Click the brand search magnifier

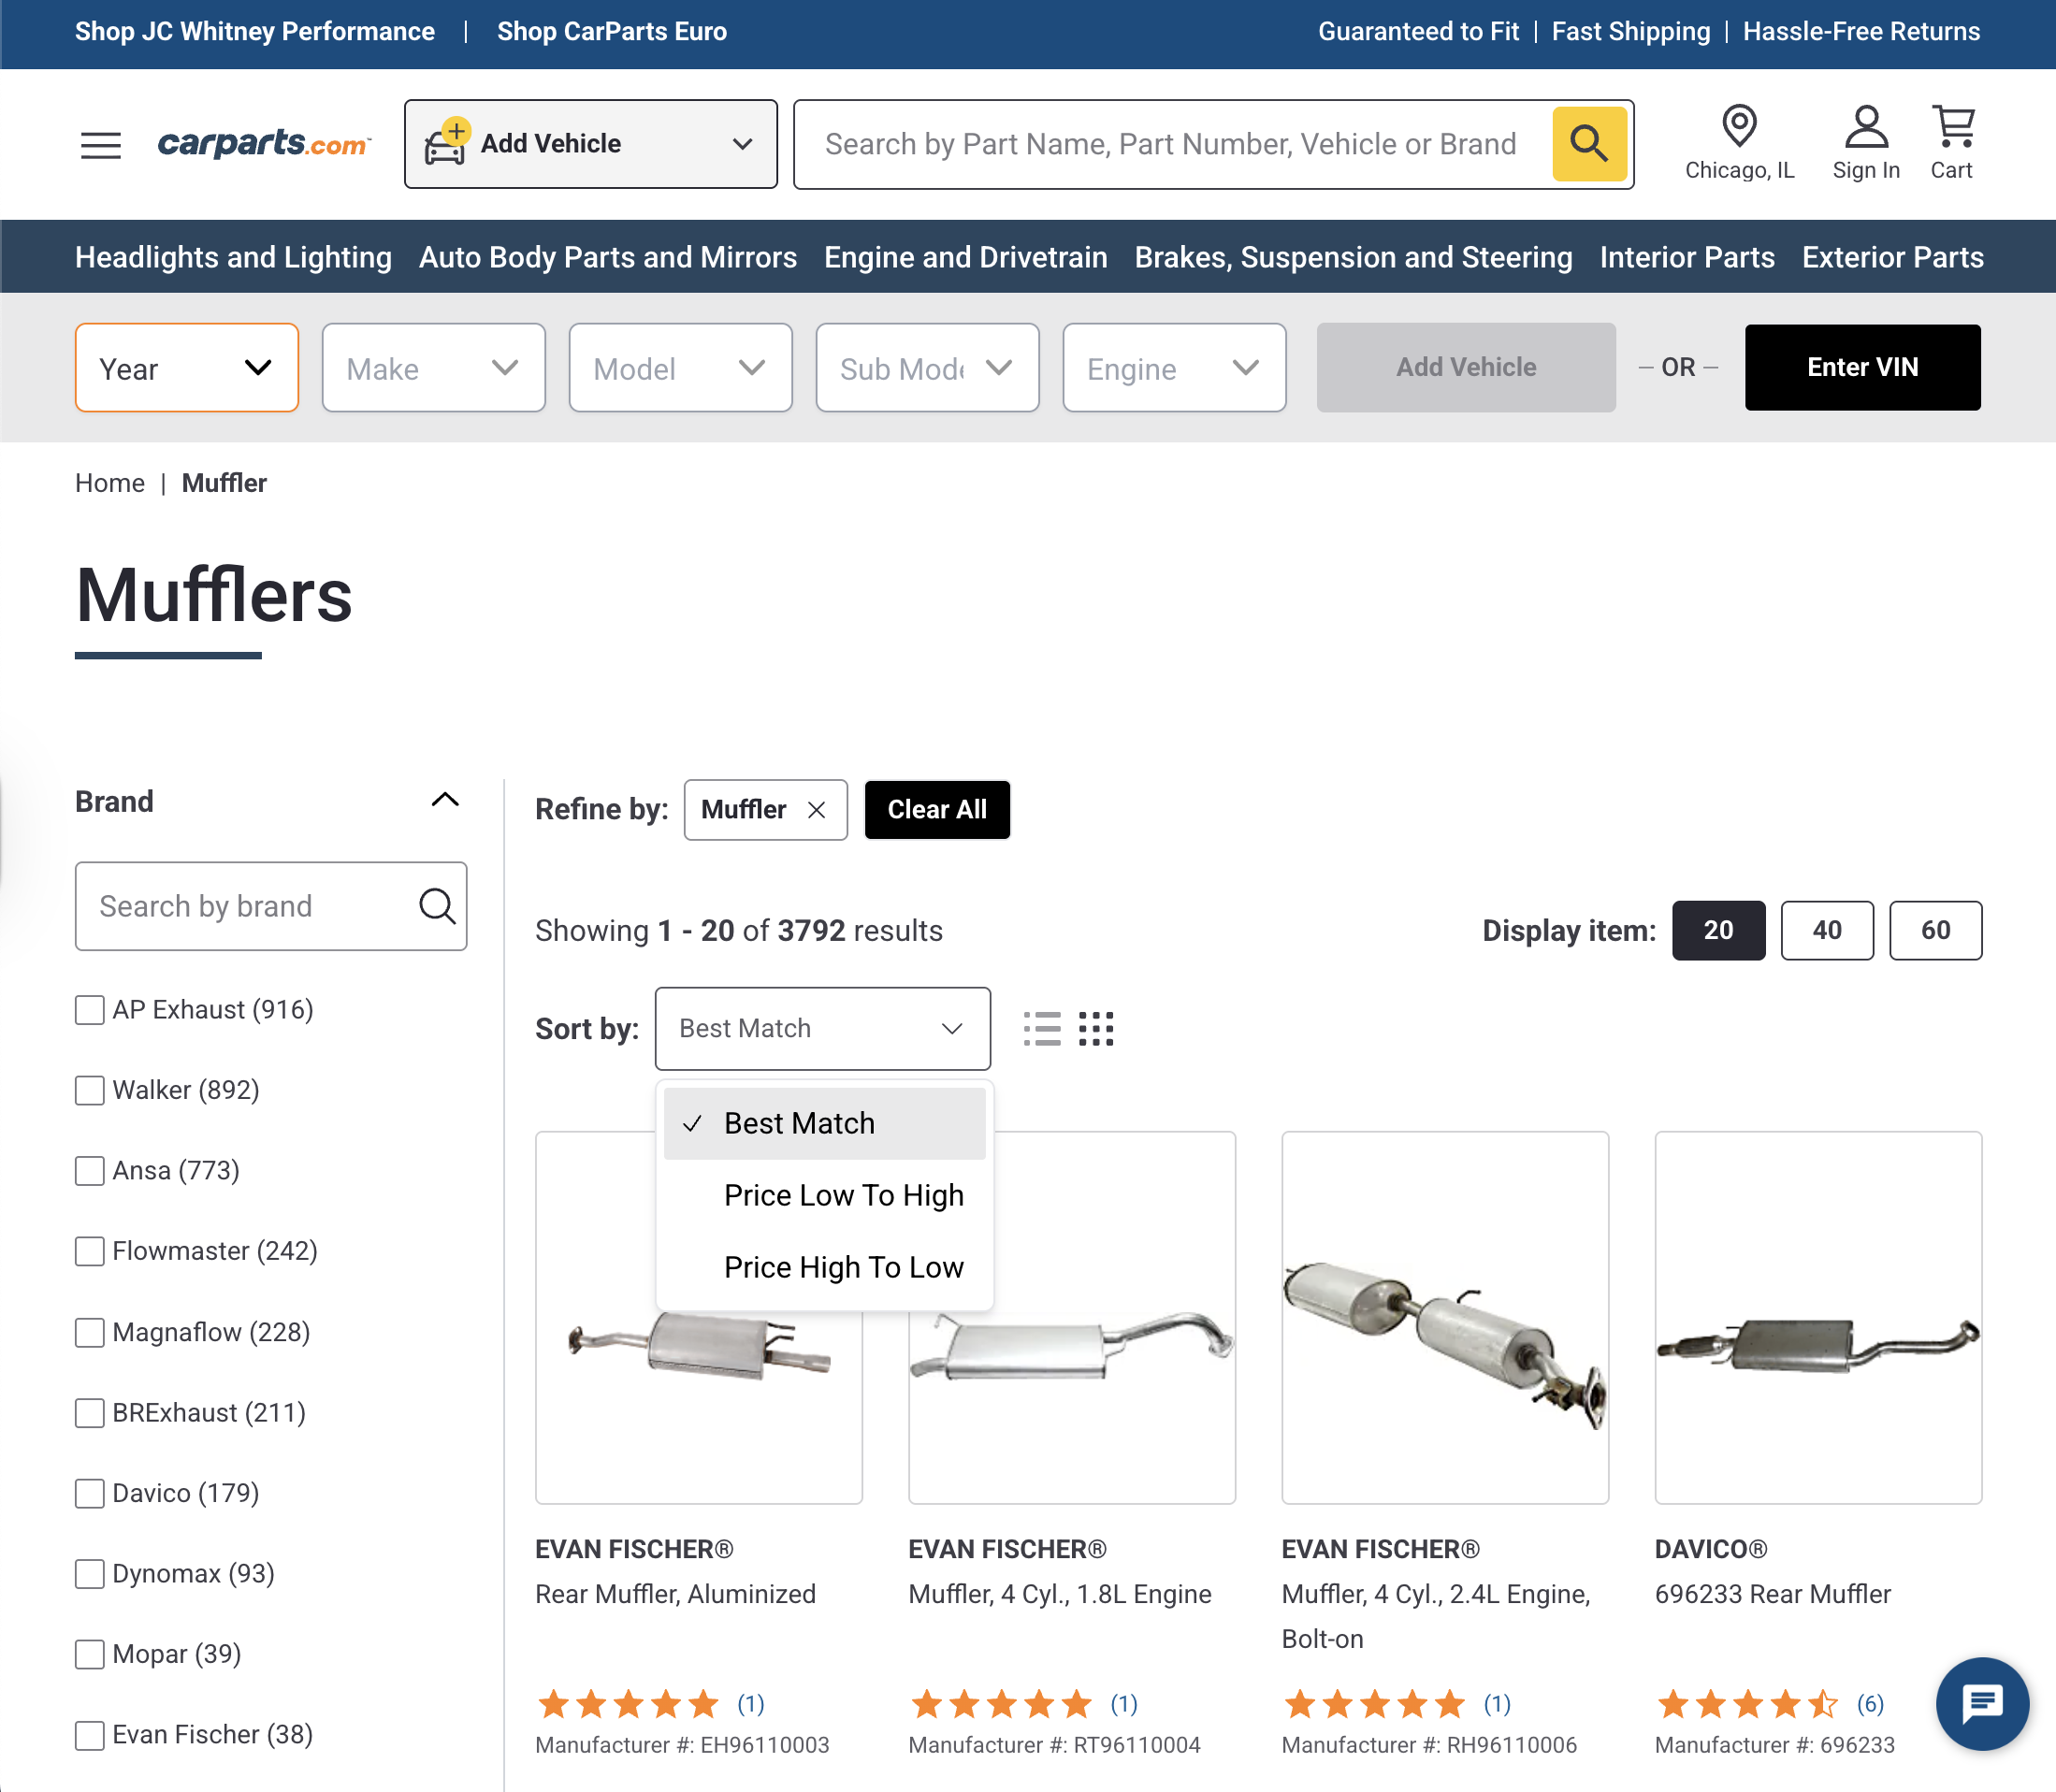[437, 906]
